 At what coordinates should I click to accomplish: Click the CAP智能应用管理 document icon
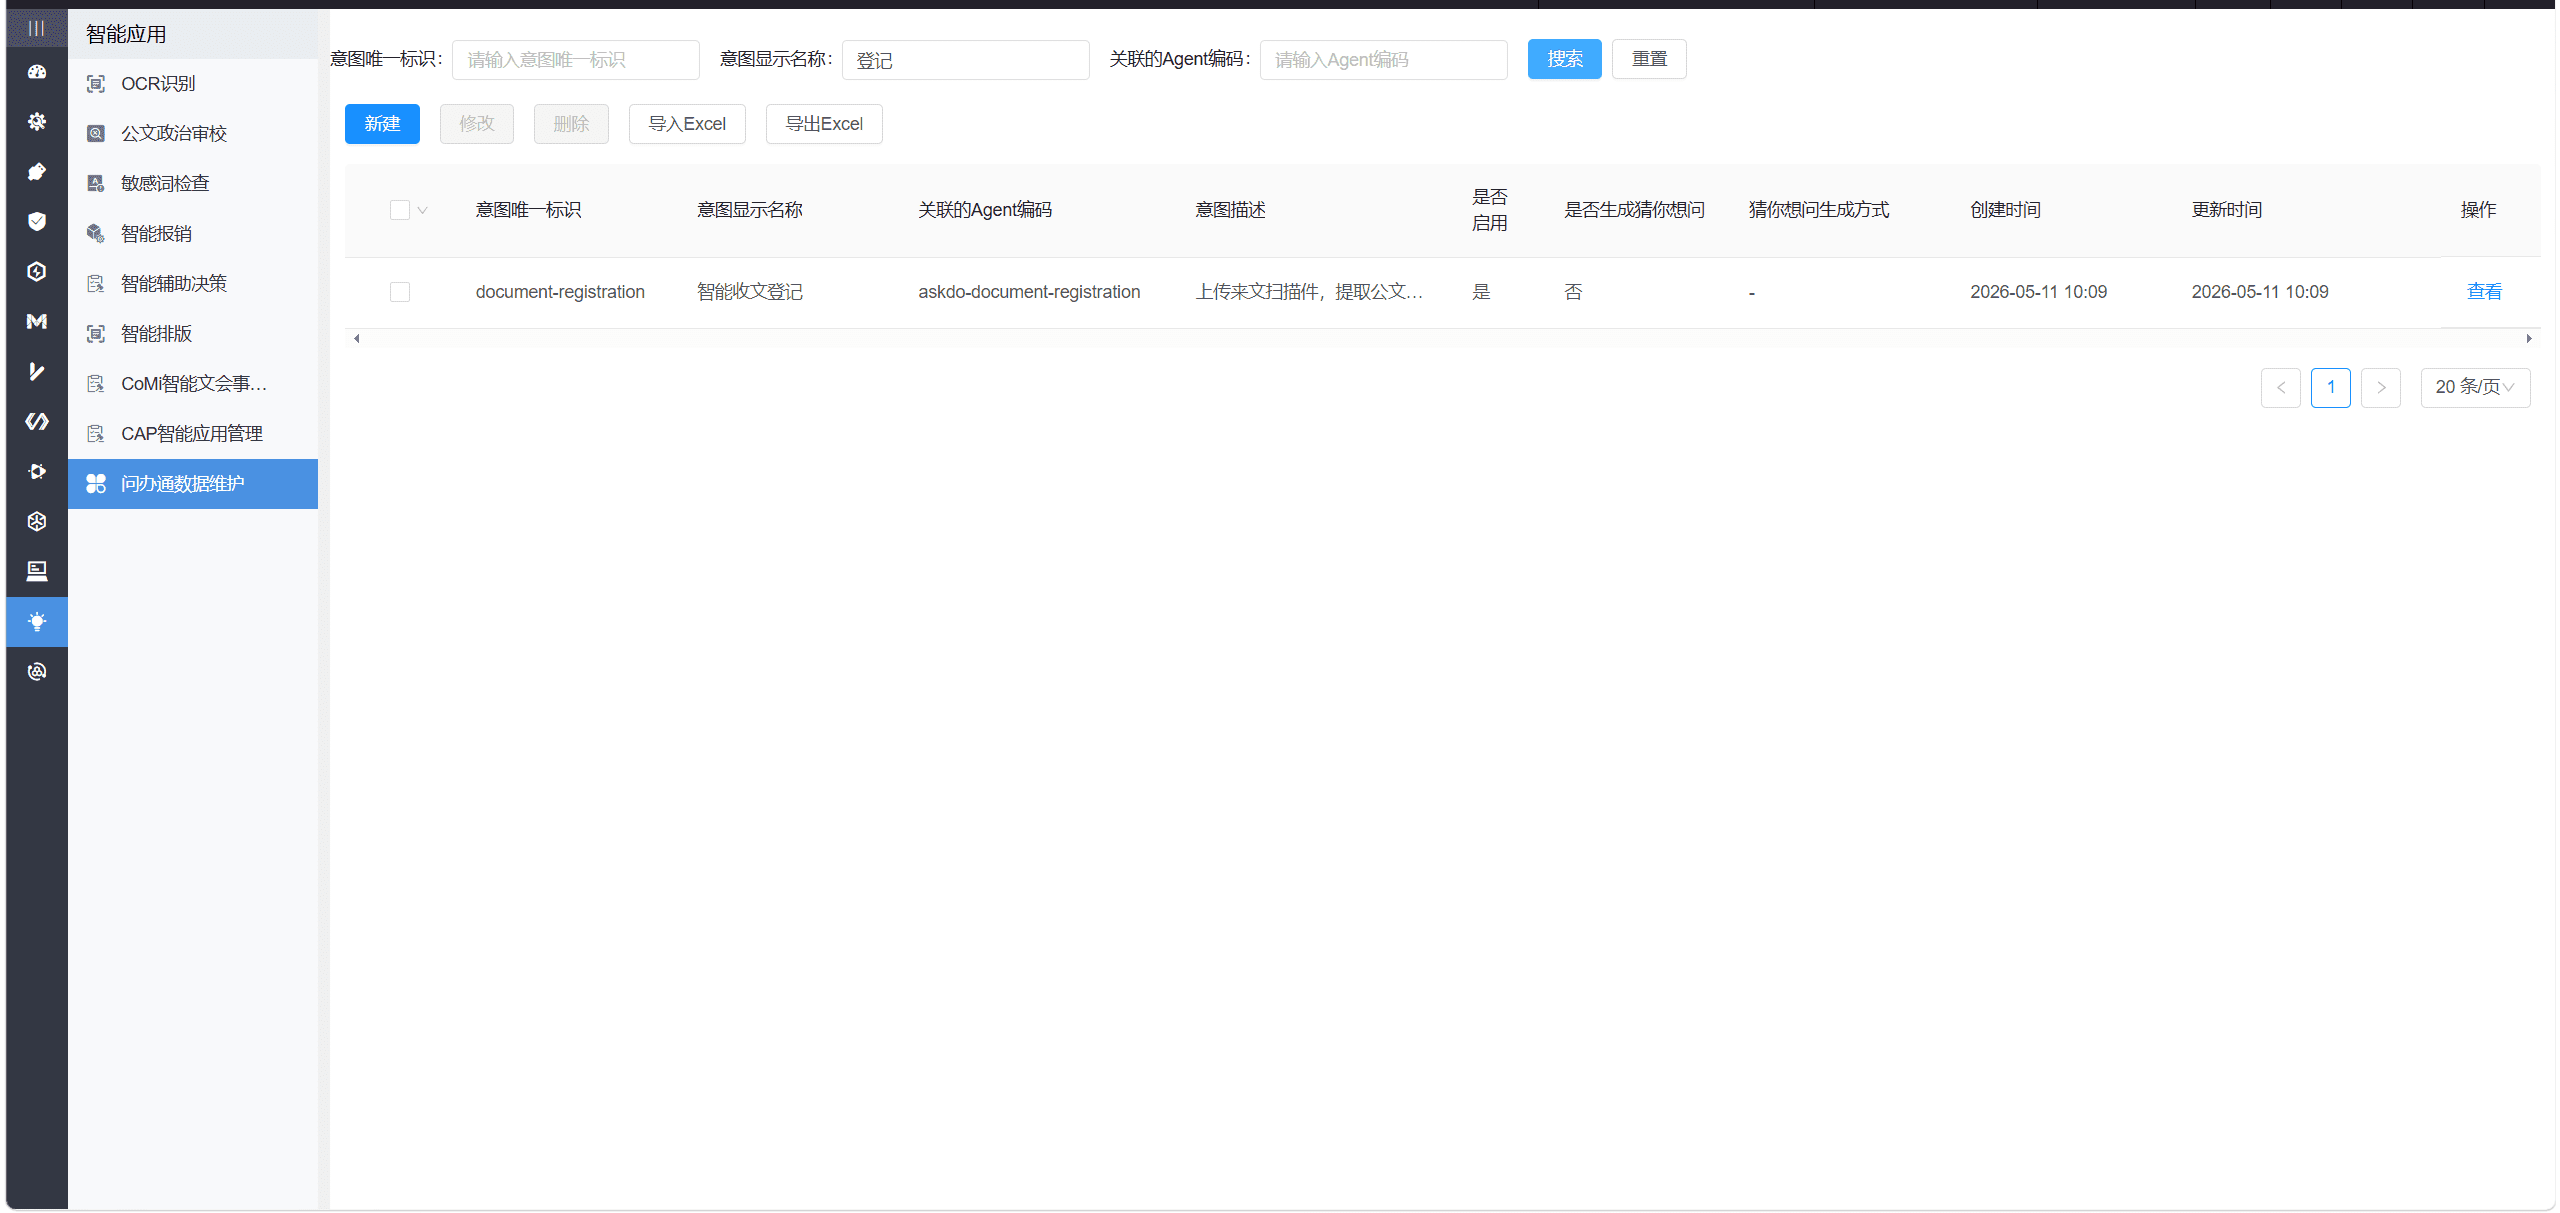tap(96, 434)
